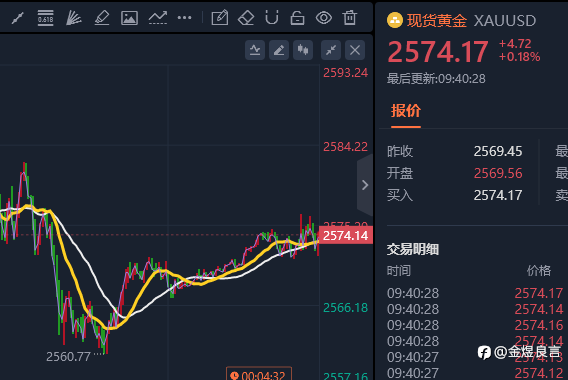Click the +4.72 change value
Image resolution: width=568 pixels, height=380 pixels.
pyautogui.click(x=515, y=44)
